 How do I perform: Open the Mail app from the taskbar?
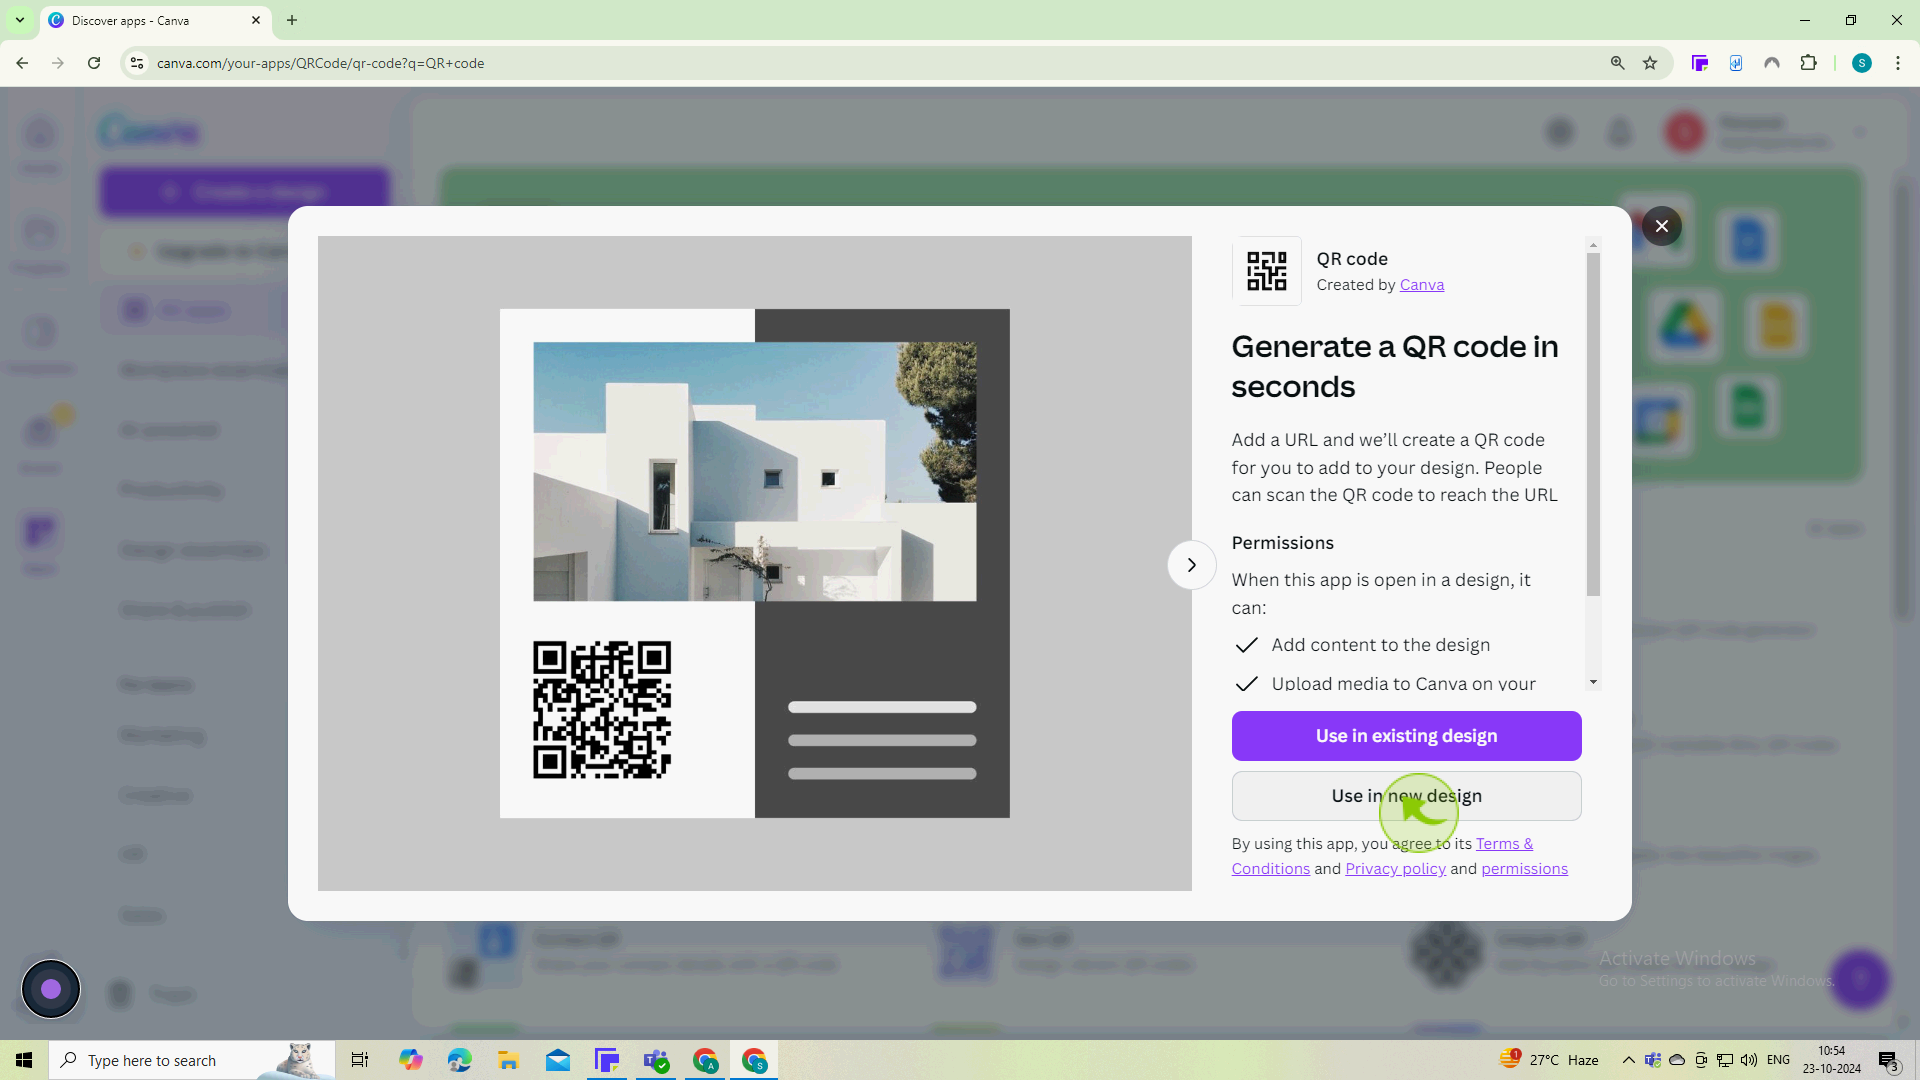pos(558,1060)
